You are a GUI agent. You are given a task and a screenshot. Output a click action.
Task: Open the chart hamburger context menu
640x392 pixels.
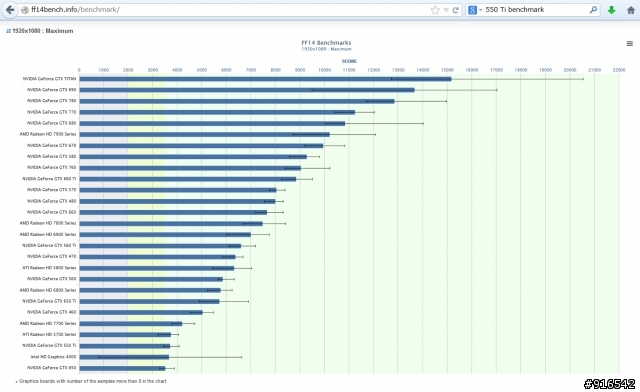pyautogui.click(x=630, y=43)
